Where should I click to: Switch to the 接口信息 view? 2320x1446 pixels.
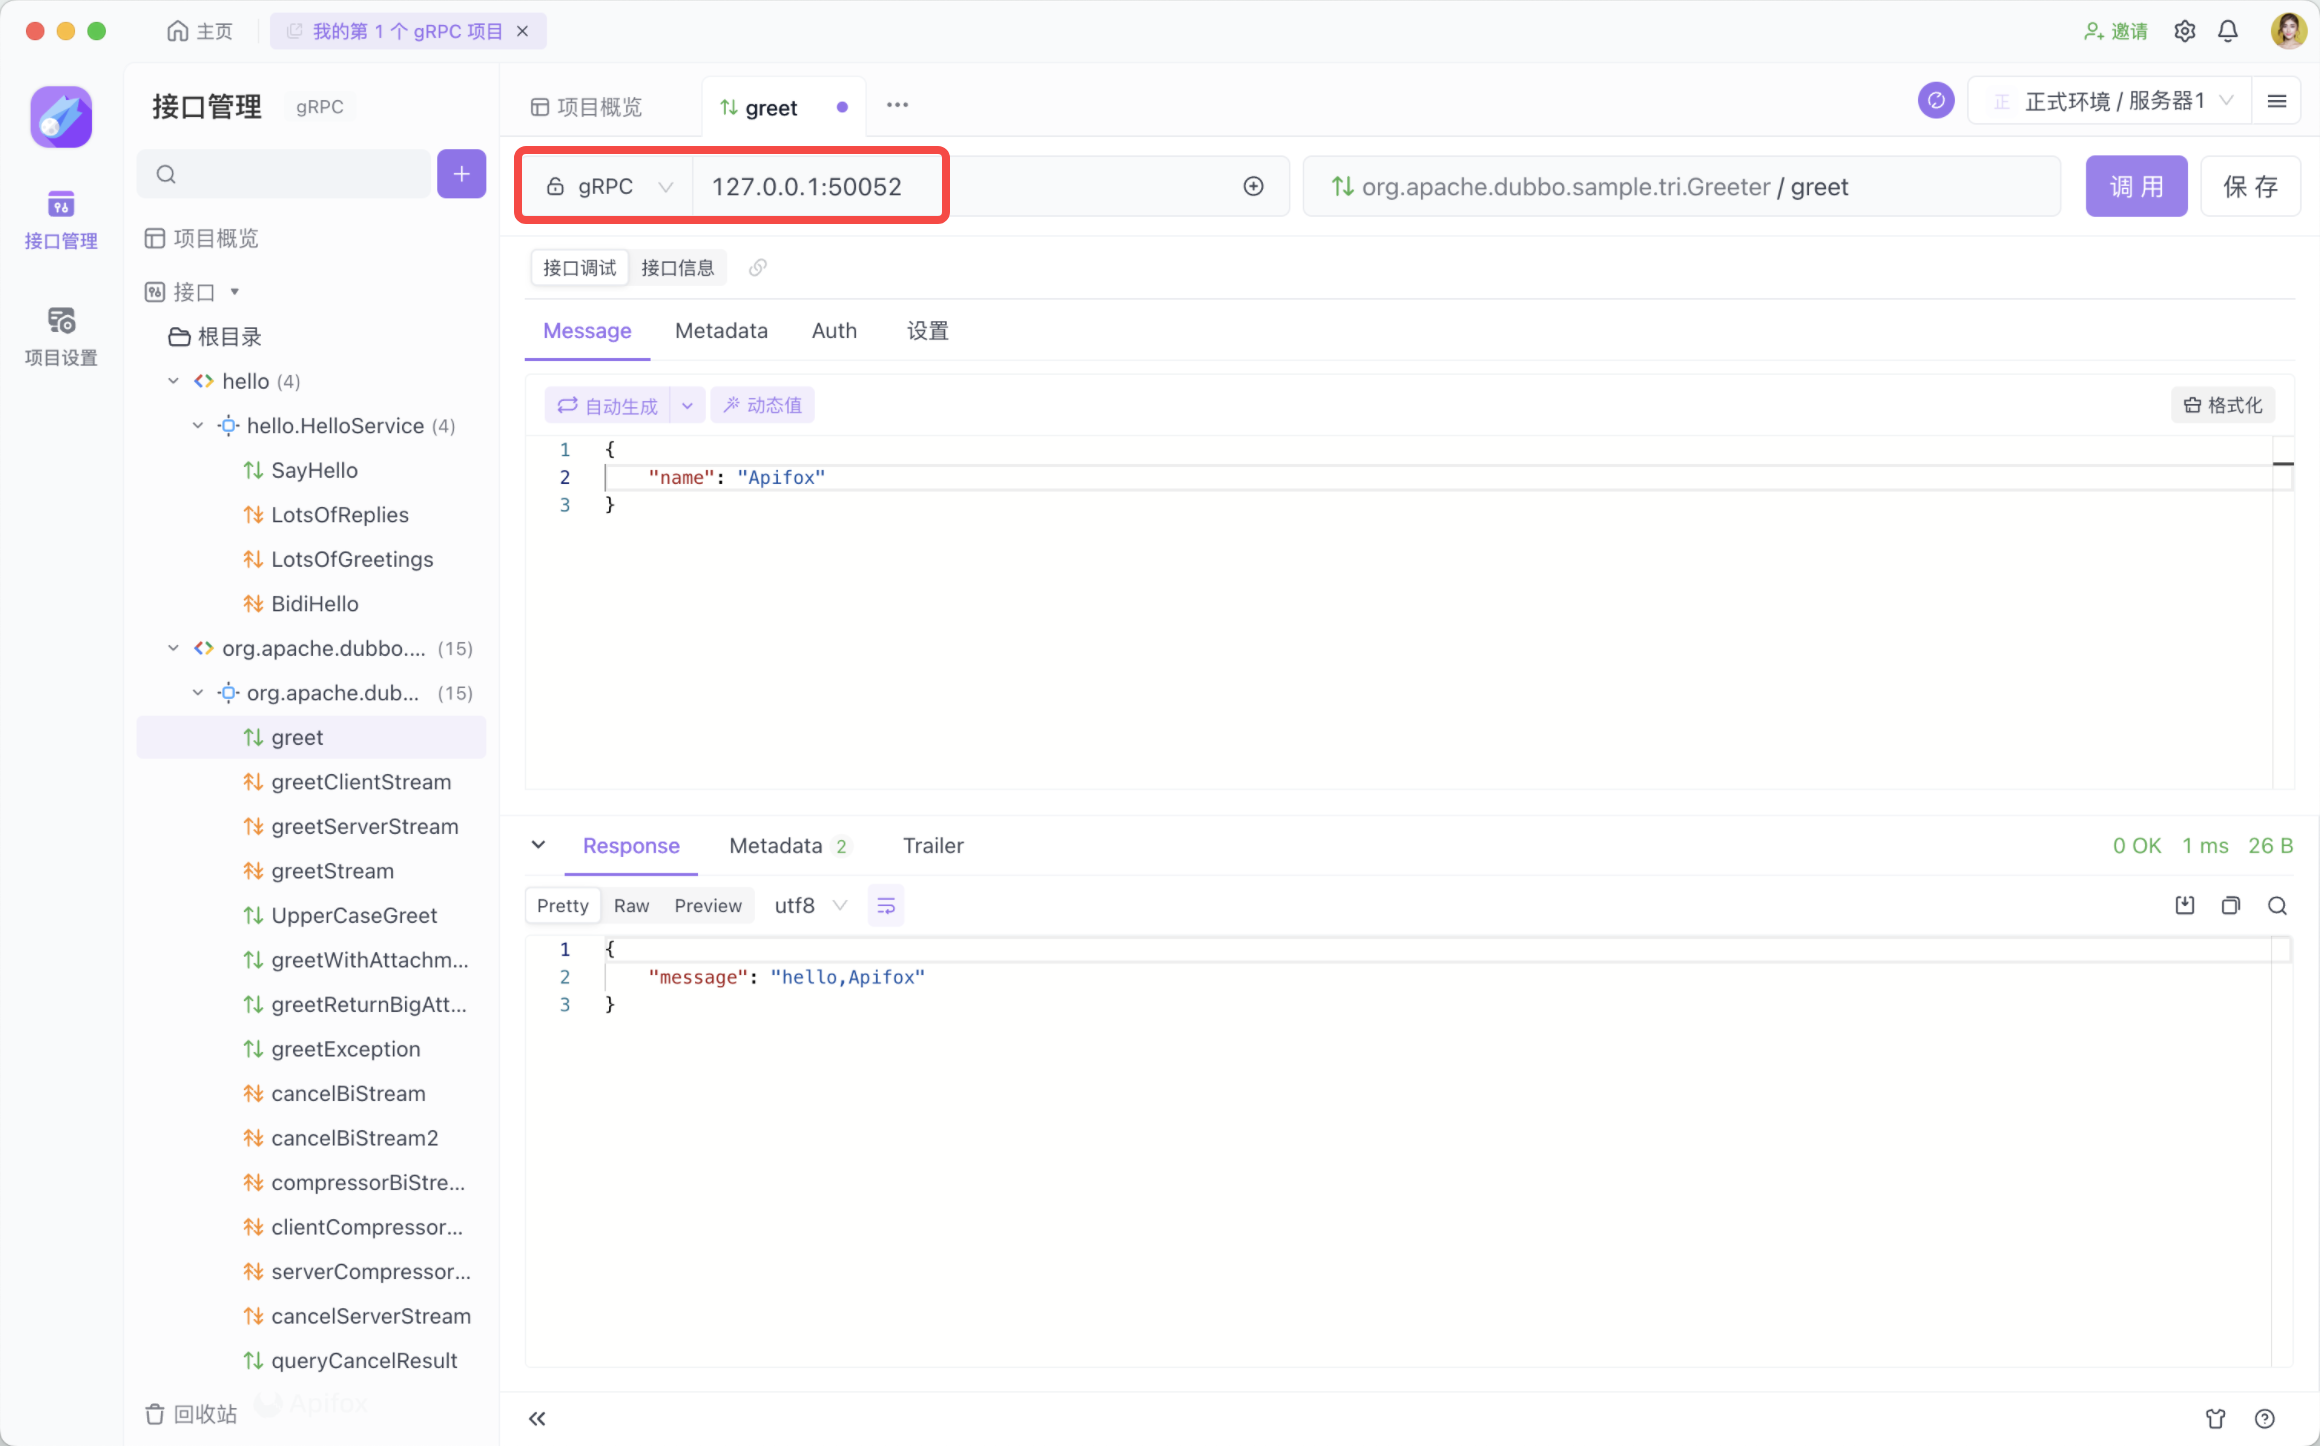pos(677,268)
